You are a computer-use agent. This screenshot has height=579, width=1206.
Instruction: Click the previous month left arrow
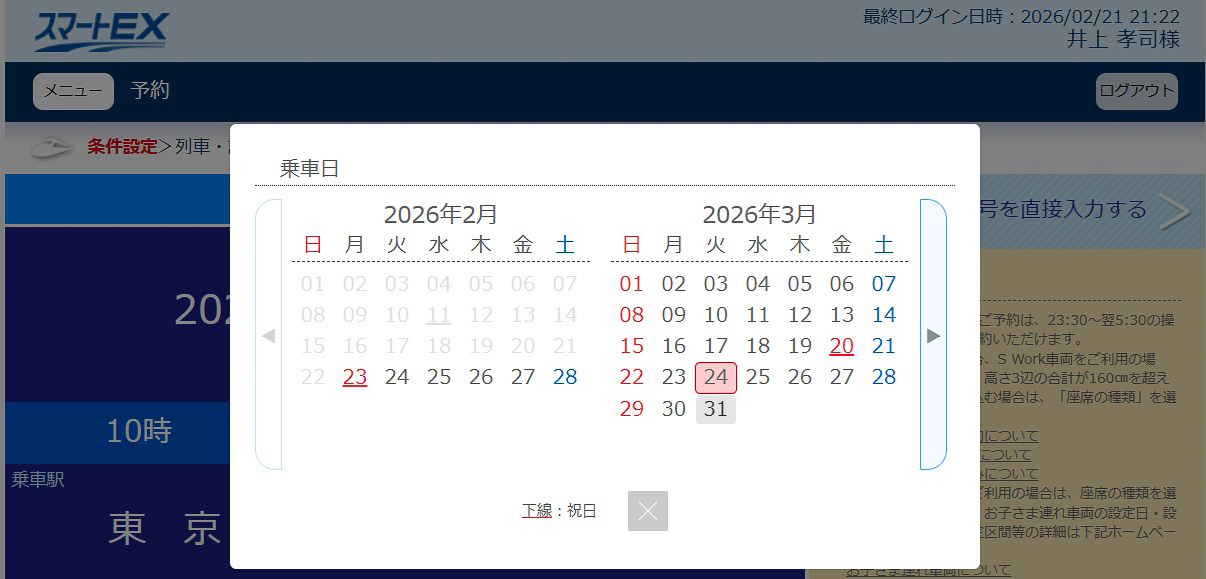click(268, 335)
